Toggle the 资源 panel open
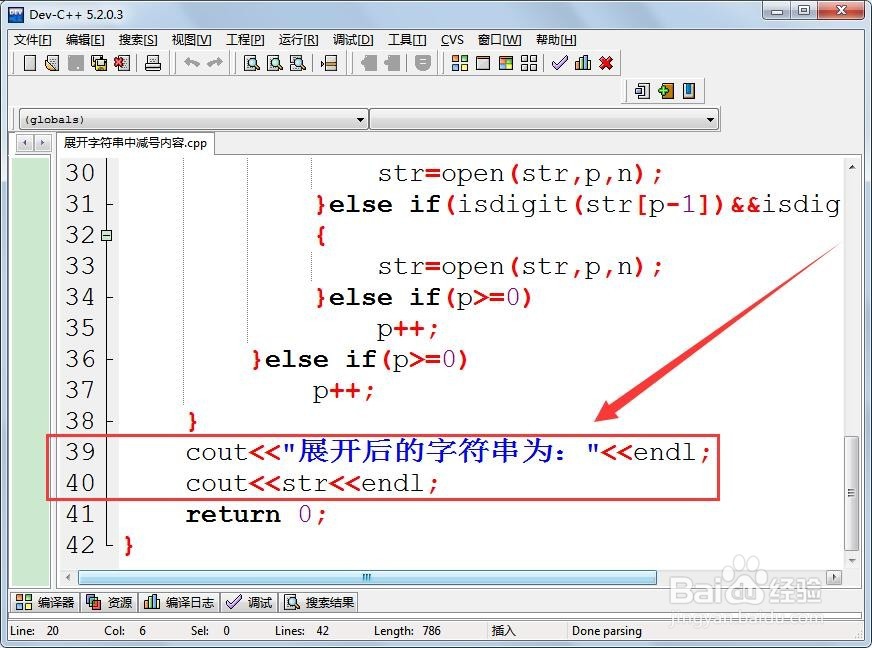872x648 pixels. coord(109,601)
